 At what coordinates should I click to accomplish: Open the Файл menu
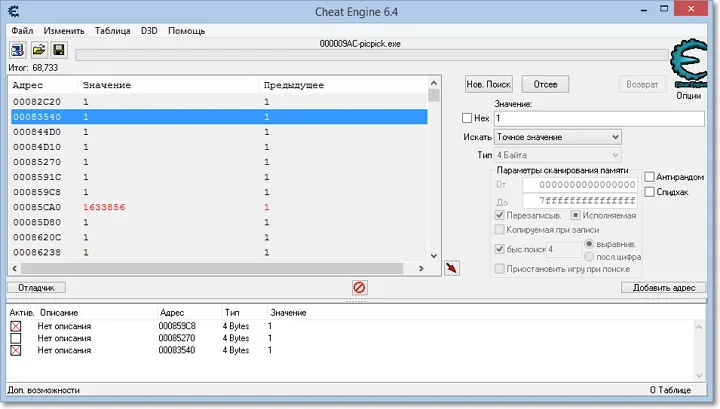(22, 31)
